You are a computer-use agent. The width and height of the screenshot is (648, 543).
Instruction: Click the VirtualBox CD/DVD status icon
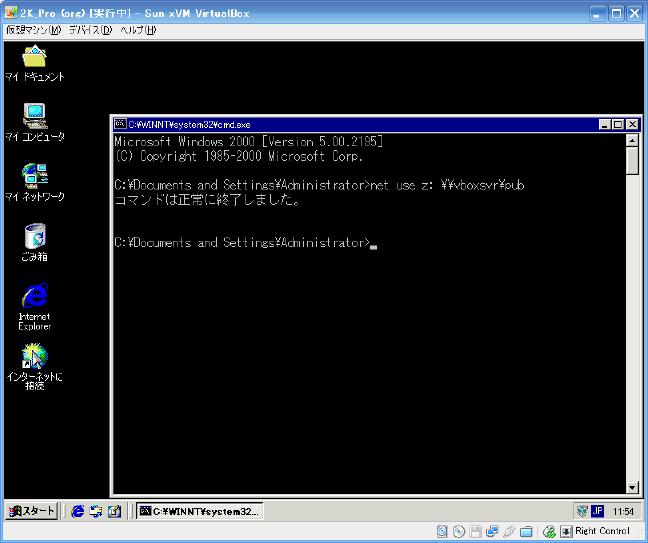459,531
